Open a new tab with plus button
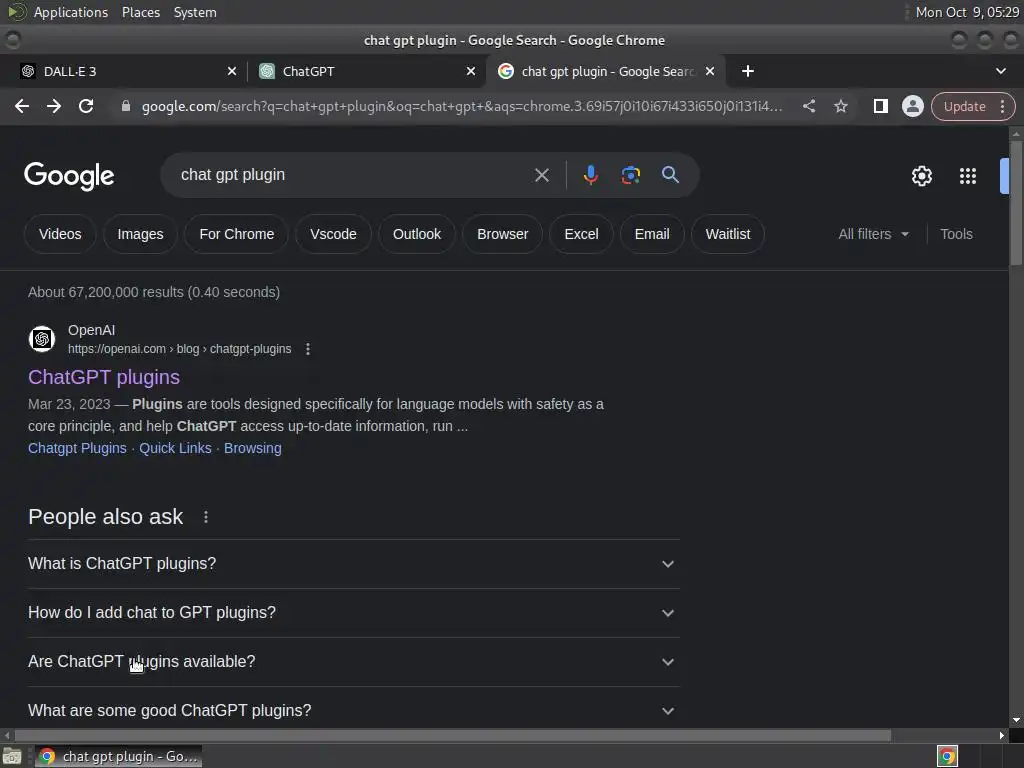 pyautogui.click(x=748, y=71)
